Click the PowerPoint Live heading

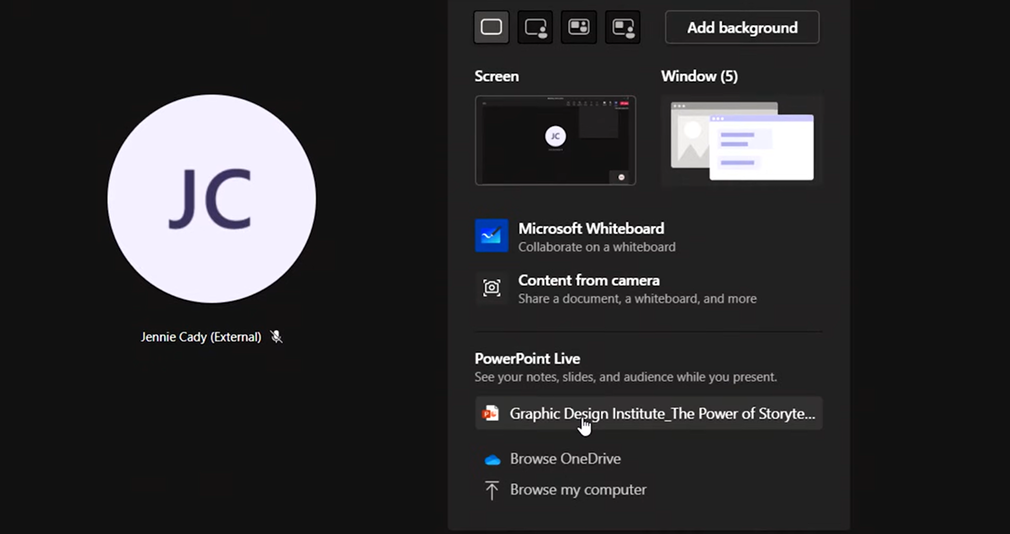pos(527,359)
